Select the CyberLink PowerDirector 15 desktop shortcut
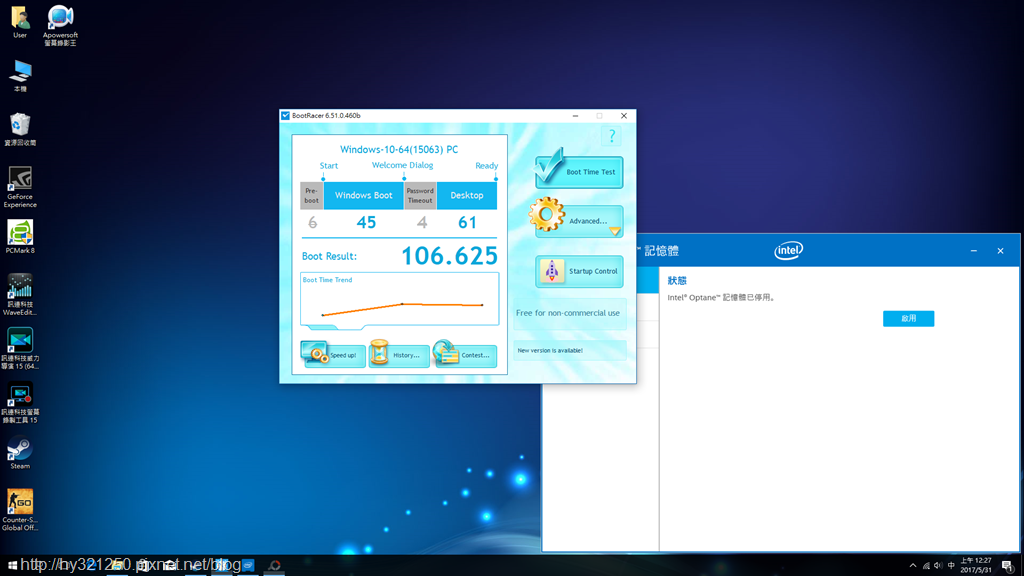 pos(20,349)
